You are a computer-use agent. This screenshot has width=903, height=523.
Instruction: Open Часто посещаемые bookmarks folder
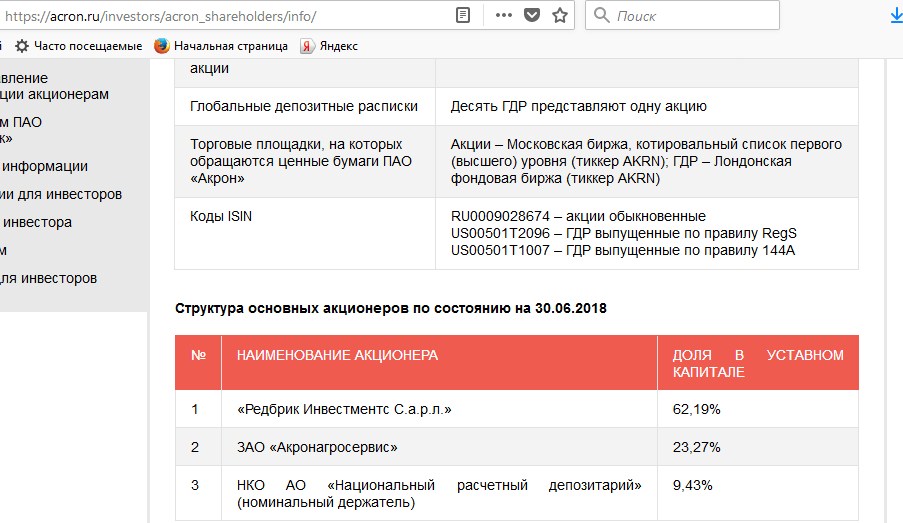click(x=87, y=46)
